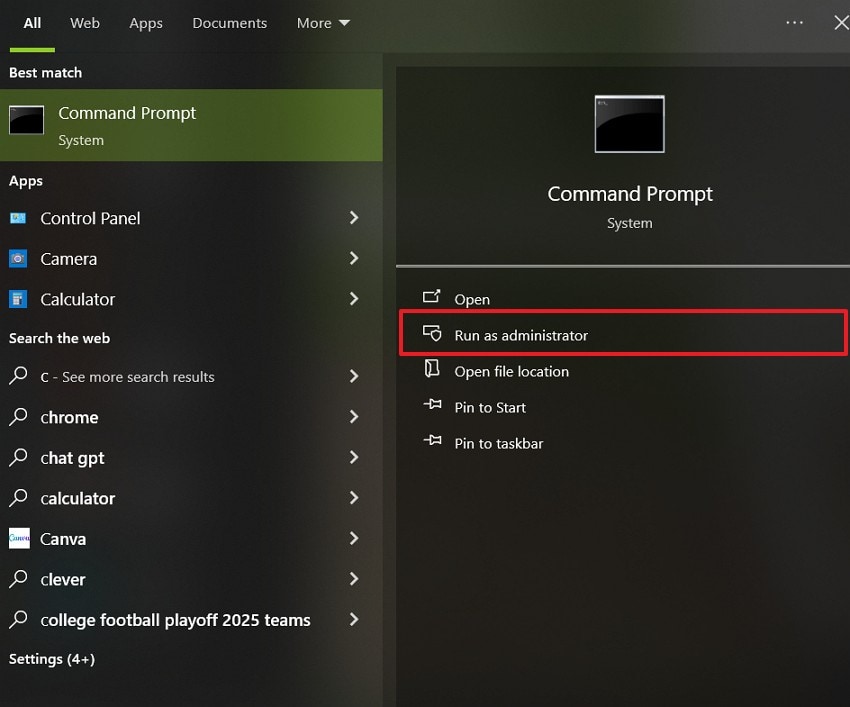Image resolution: width=850 pixels, height=707 pixels.
Task: Expand the Control Panel result chevron
Action: coord(354,218)
